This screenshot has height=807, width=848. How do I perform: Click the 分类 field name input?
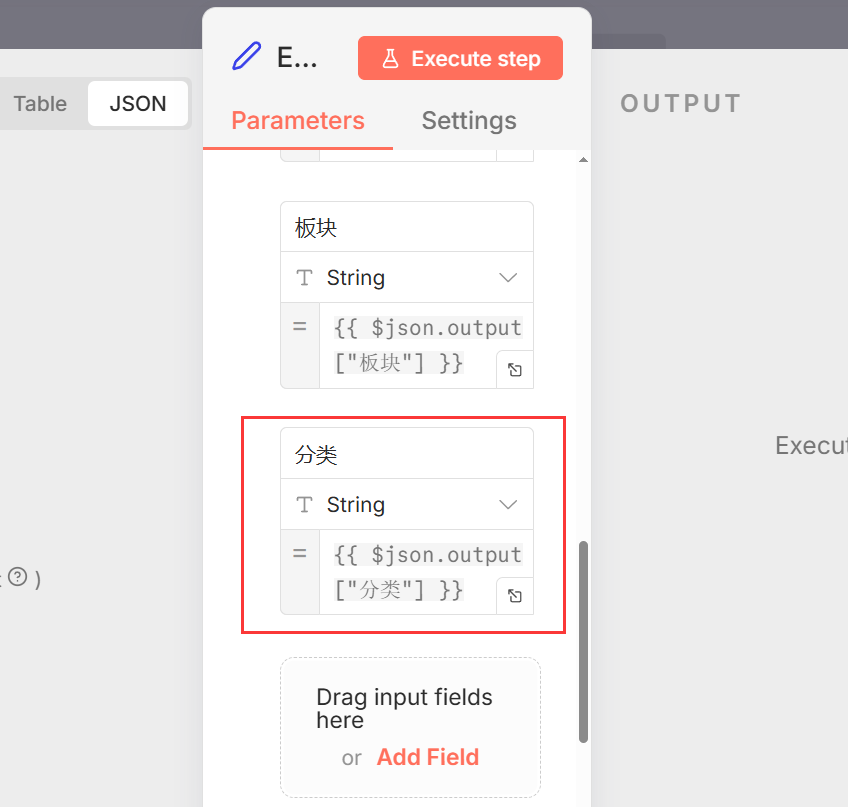406,455
